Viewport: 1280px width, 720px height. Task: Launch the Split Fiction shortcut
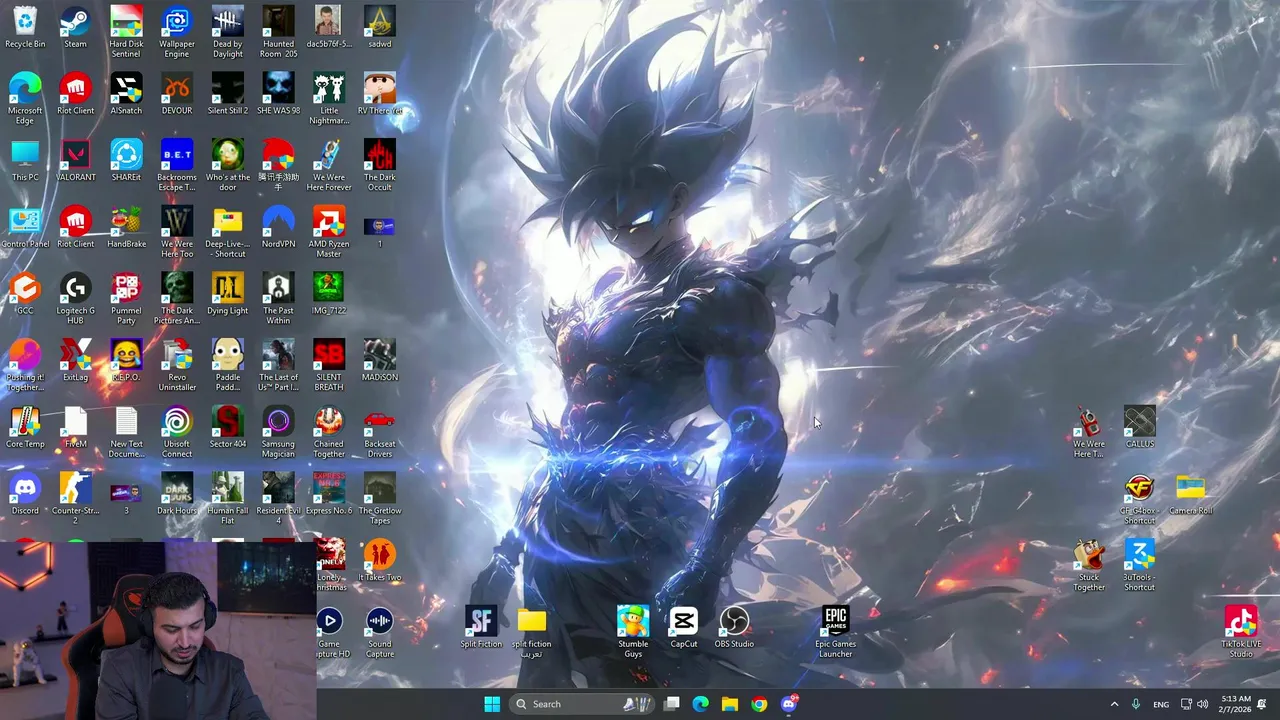pos(481,627)
